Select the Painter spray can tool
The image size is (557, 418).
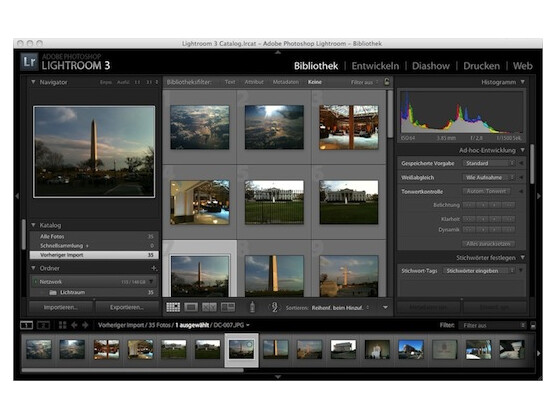coord(252,307)
